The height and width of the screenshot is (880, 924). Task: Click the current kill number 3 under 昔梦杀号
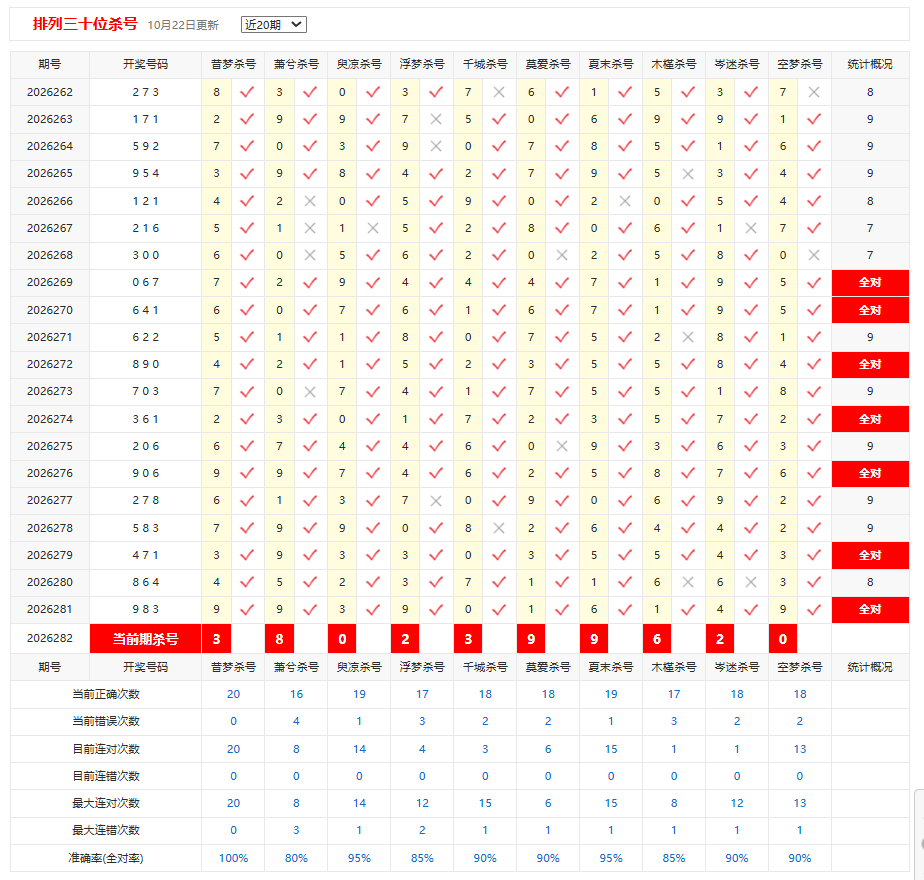tap(216, 639)
